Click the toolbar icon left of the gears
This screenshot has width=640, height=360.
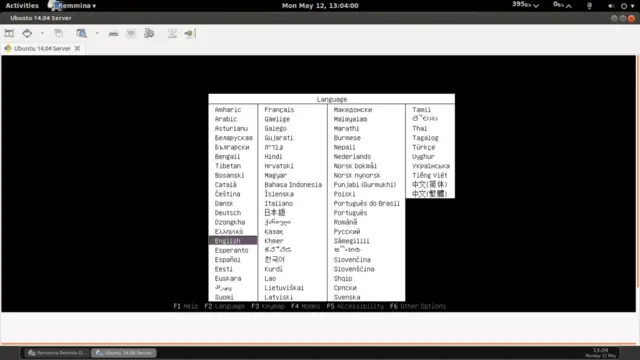(x=131, y=33)
